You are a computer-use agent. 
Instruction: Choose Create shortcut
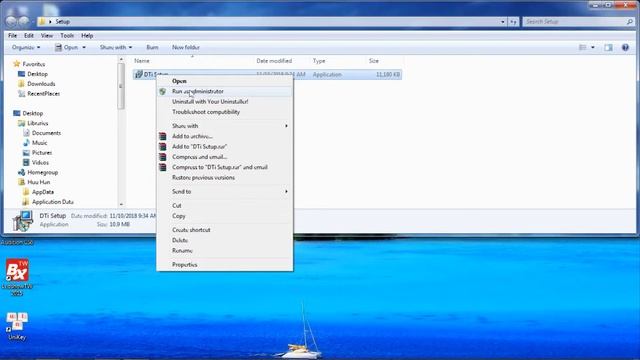225,230
